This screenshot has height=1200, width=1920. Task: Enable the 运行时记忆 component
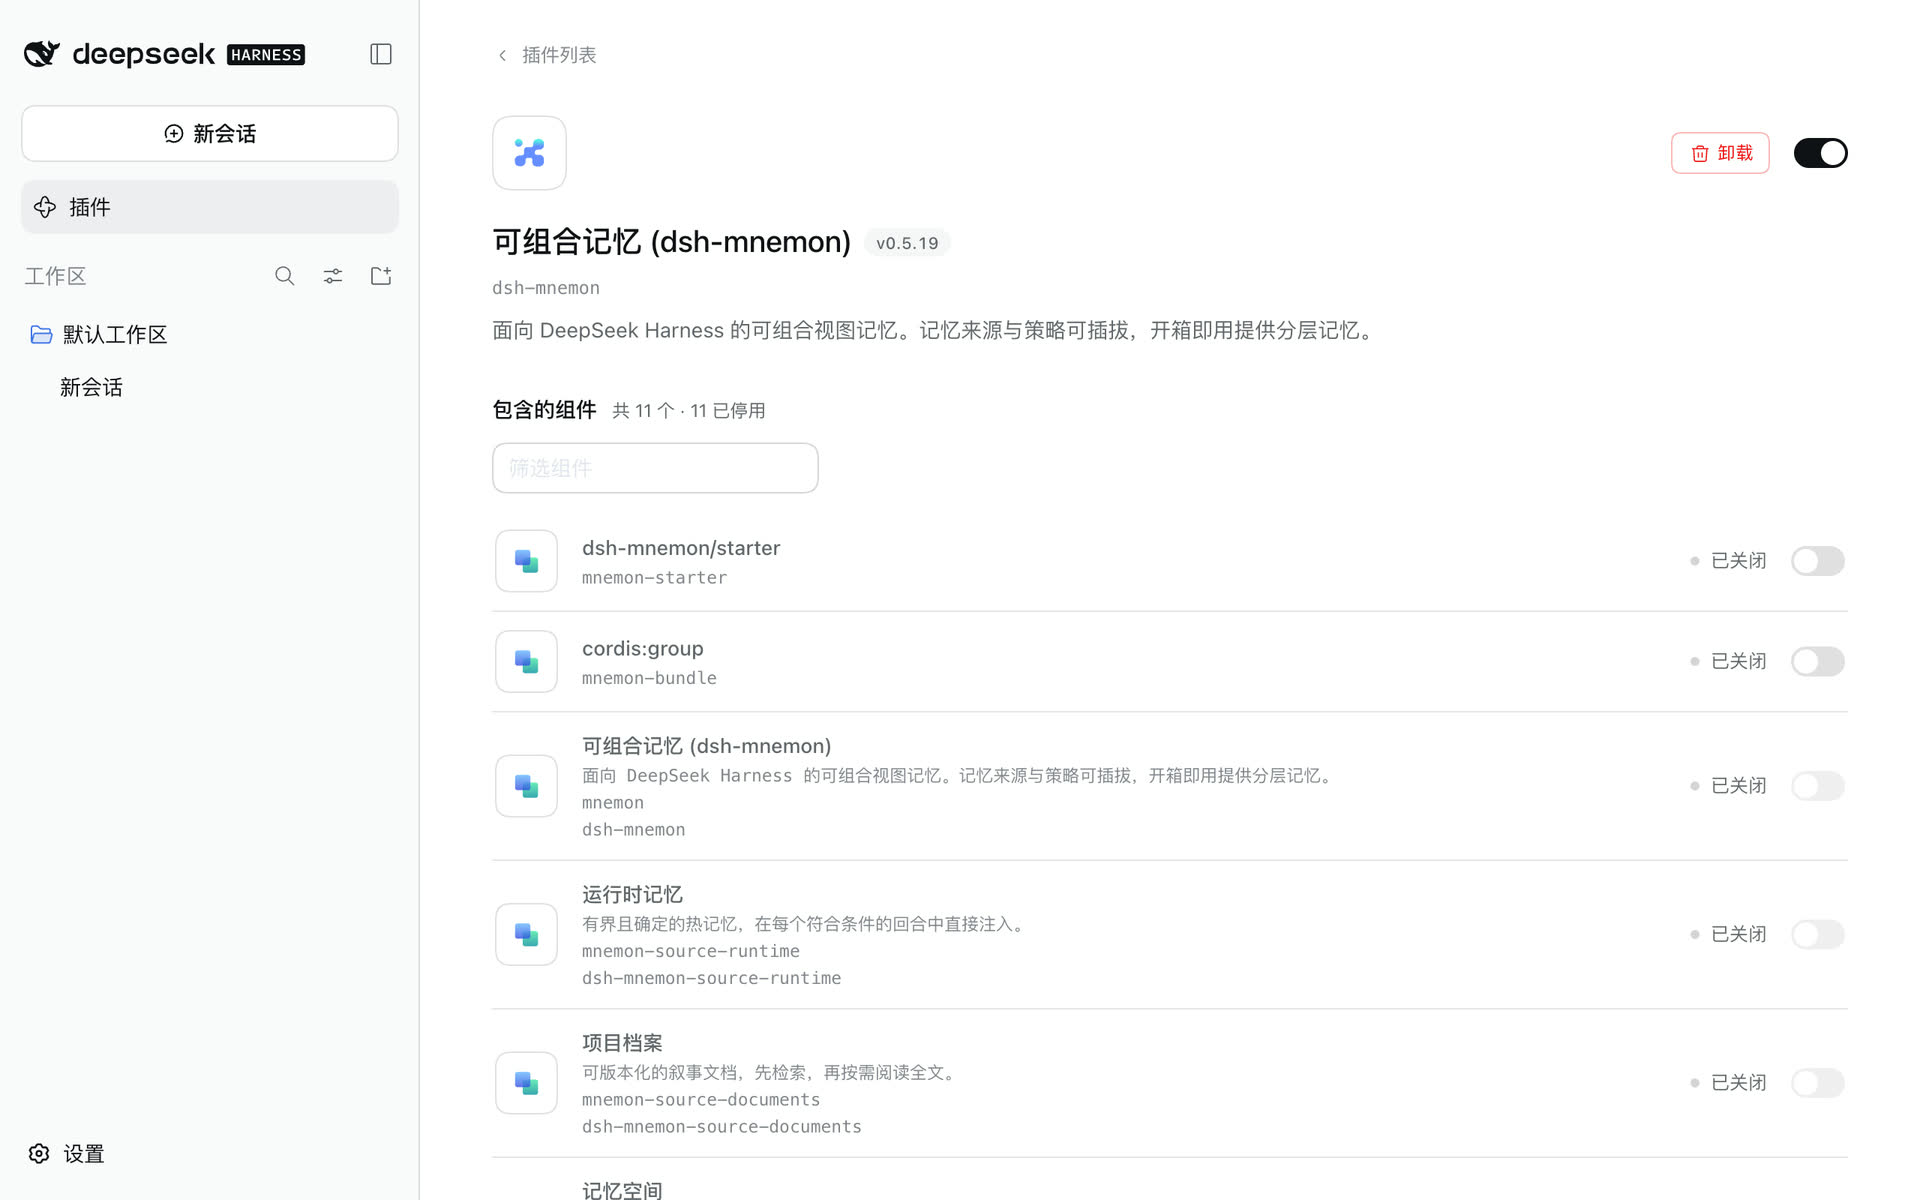pos(1817,934)
